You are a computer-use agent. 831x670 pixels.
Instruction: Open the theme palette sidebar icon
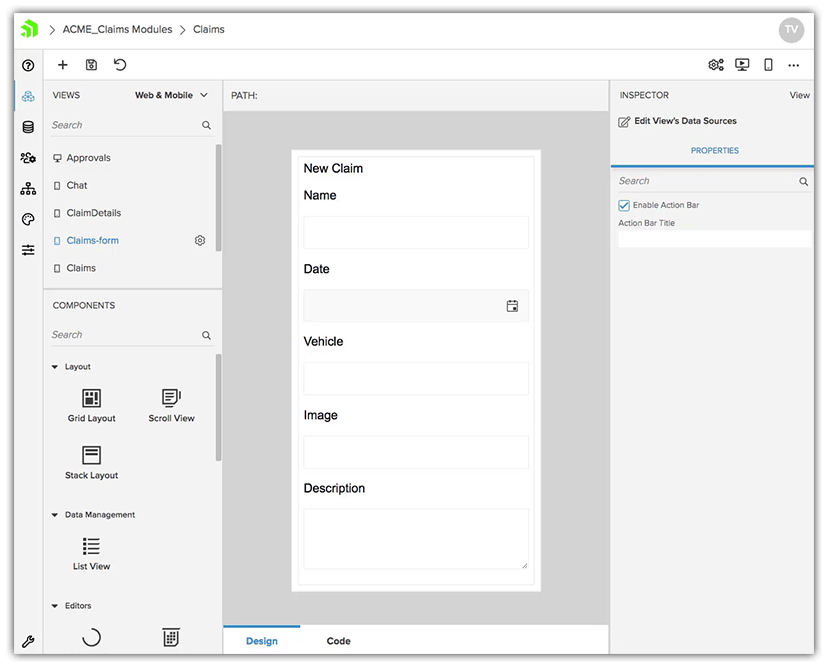[28, 219]
